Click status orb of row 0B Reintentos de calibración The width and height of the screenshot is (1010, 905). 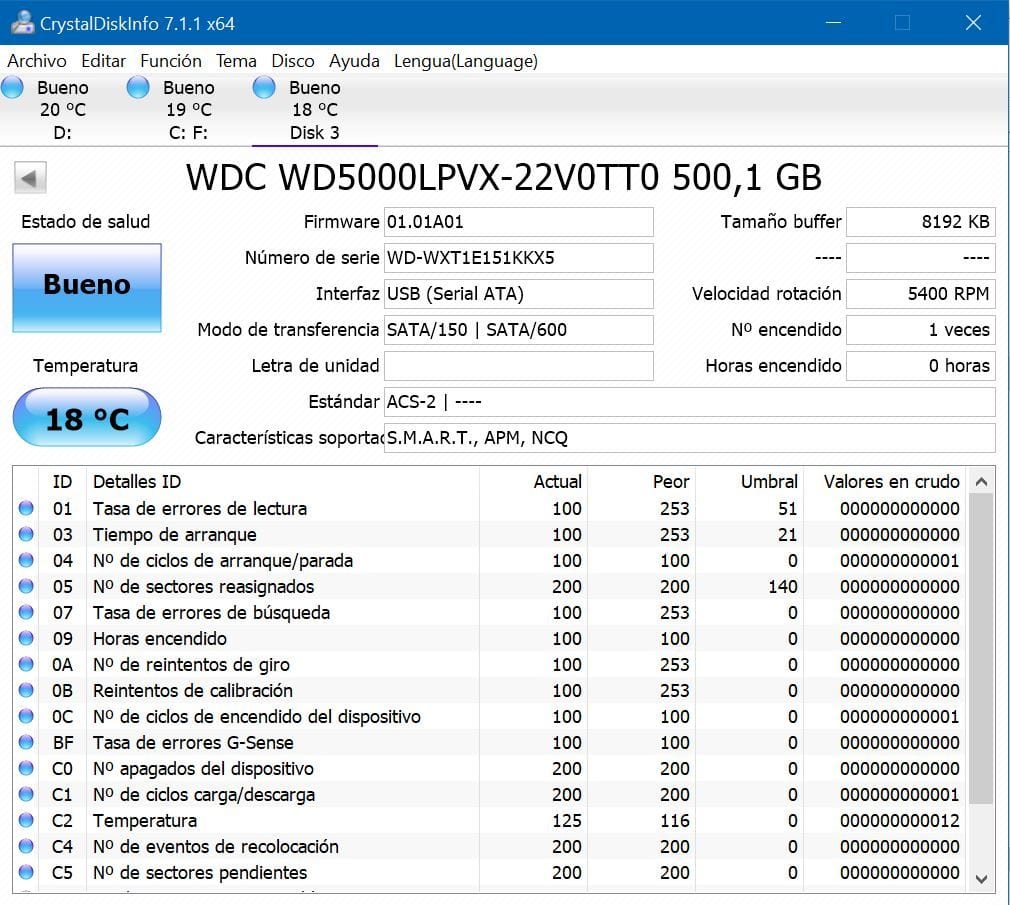26,691
